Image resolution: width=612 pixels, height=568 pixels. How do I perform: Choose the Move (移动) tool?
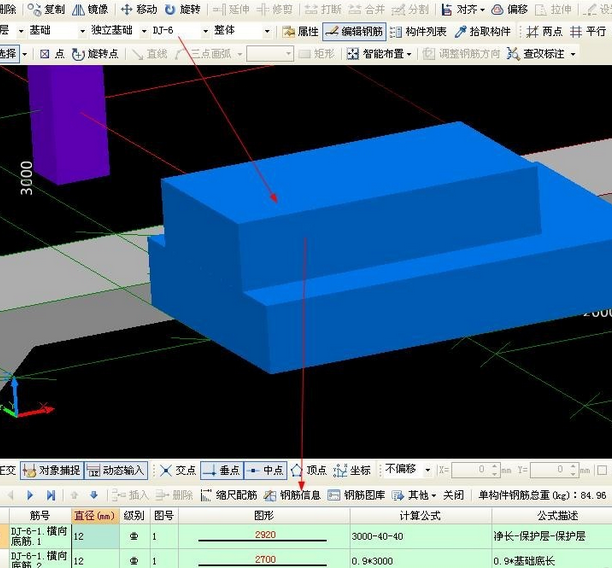[x=139, y=9]
